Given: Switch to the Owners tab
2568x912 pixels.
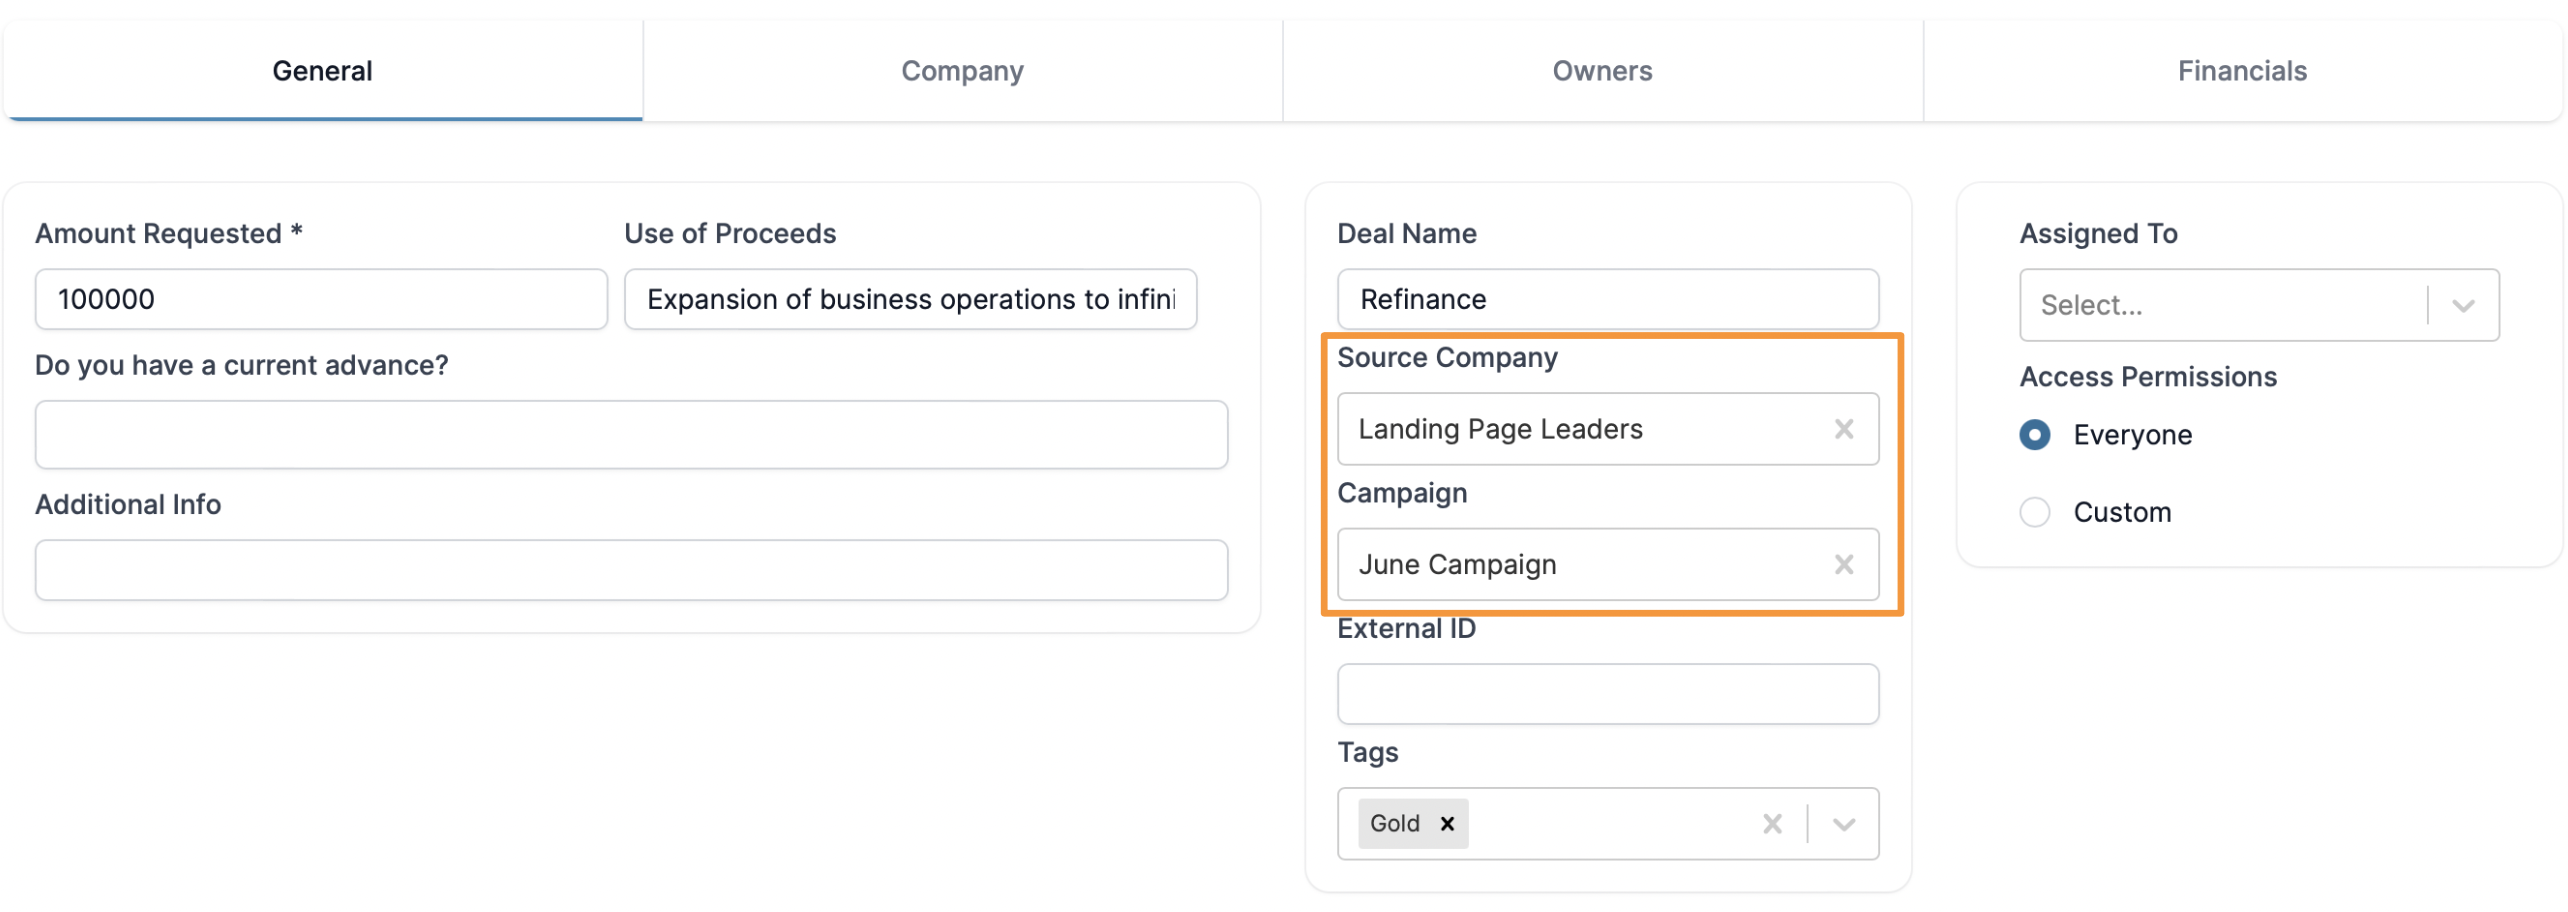Looking at the screenshot, I should 1602,71.
